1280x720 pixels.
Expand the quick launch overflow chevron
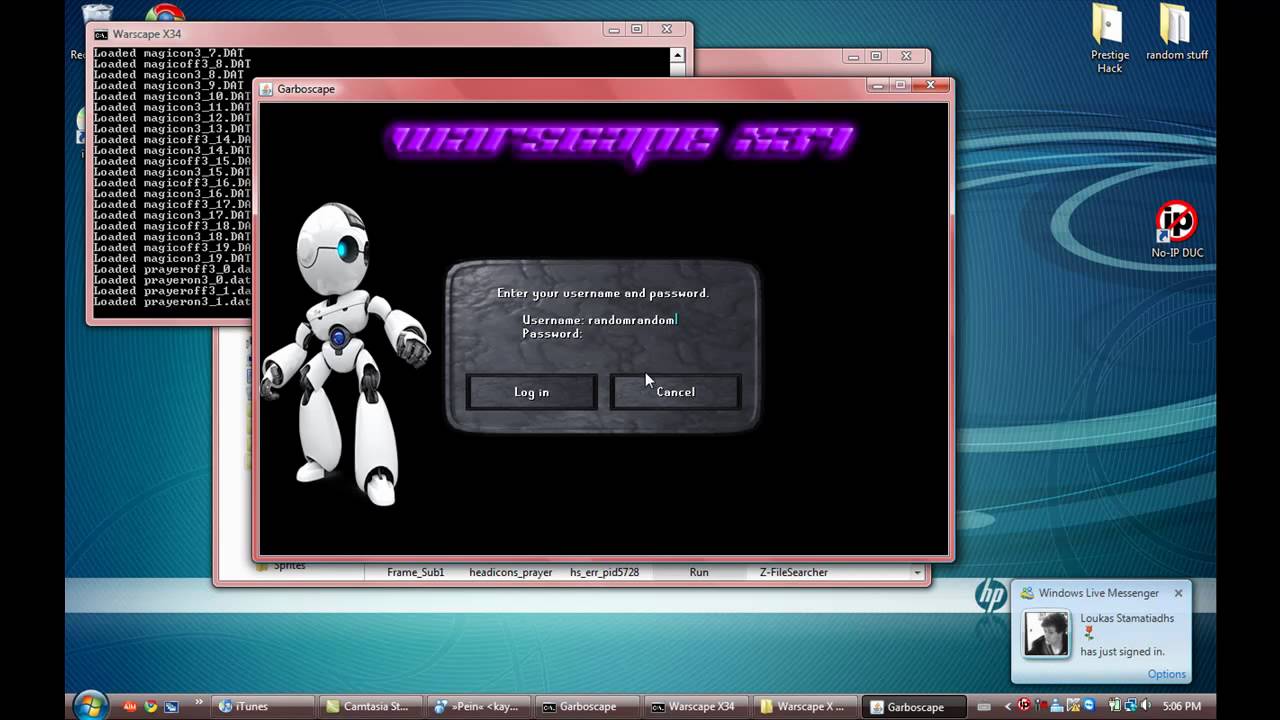[198, 702]
